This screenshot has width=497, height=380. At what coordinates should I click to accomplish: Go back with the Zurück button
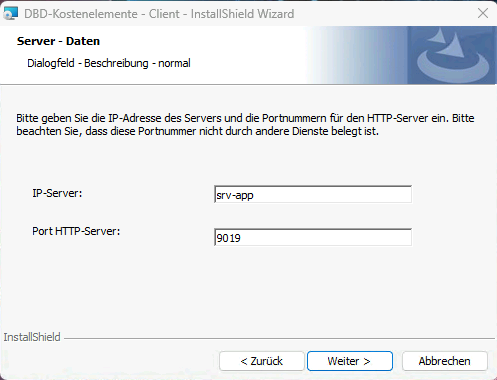pos(262,361)
